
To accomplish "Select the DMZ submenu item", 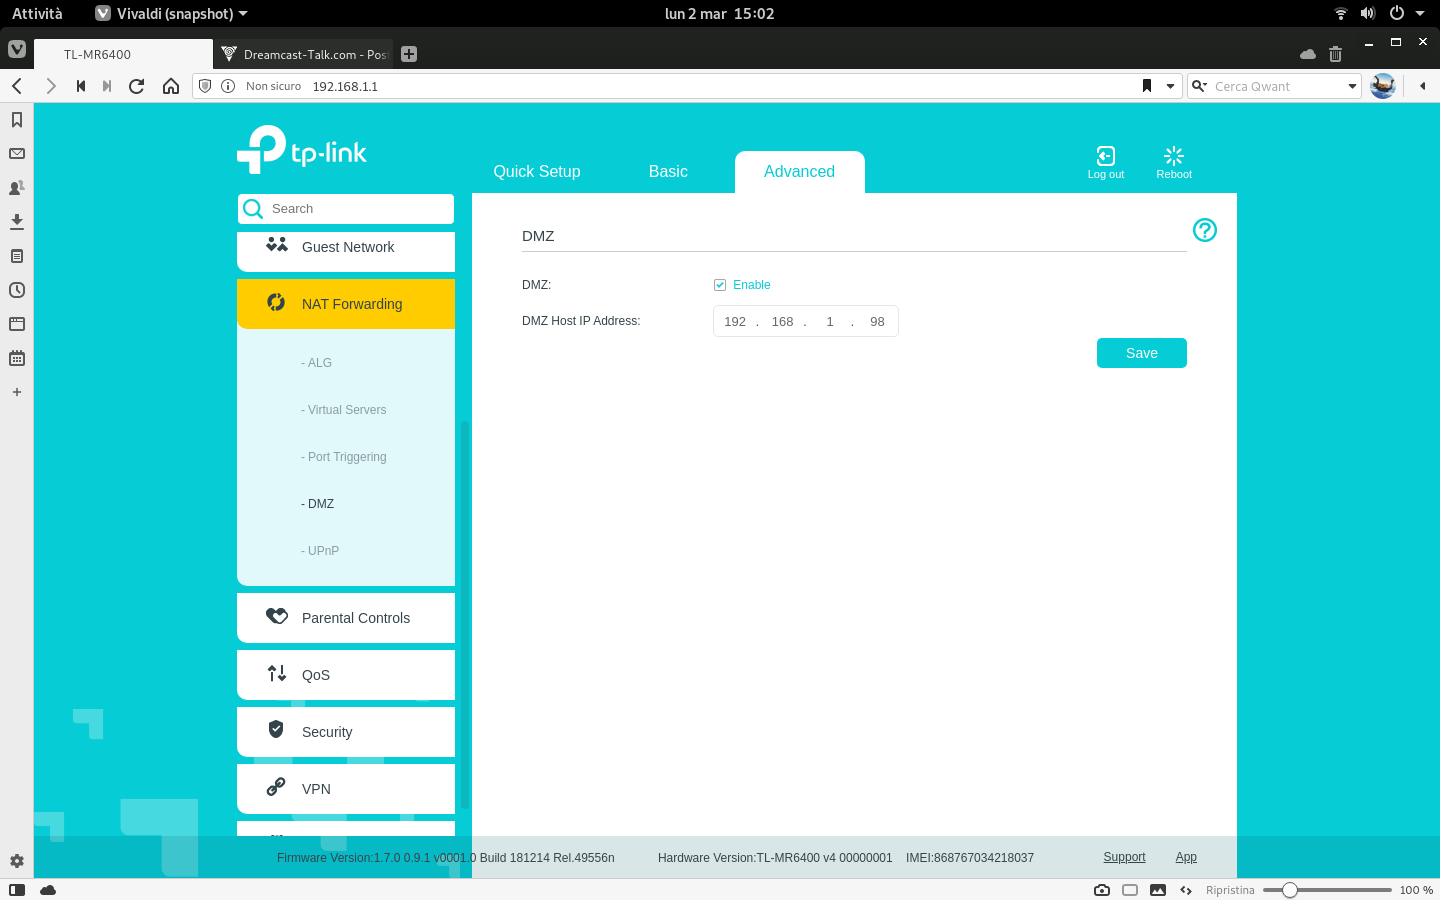I will point(317,504).
